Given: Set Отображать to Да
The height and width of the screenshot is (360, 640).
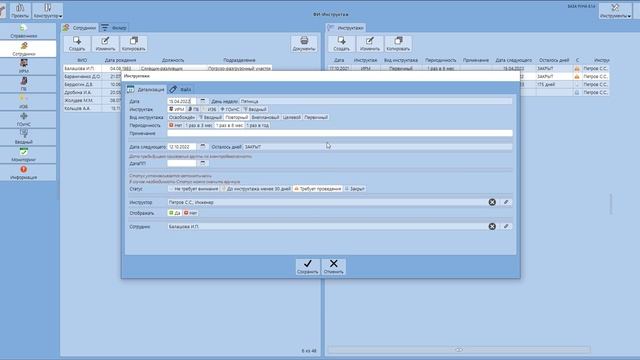Looking at the screenshot, I should coord(174,213).
